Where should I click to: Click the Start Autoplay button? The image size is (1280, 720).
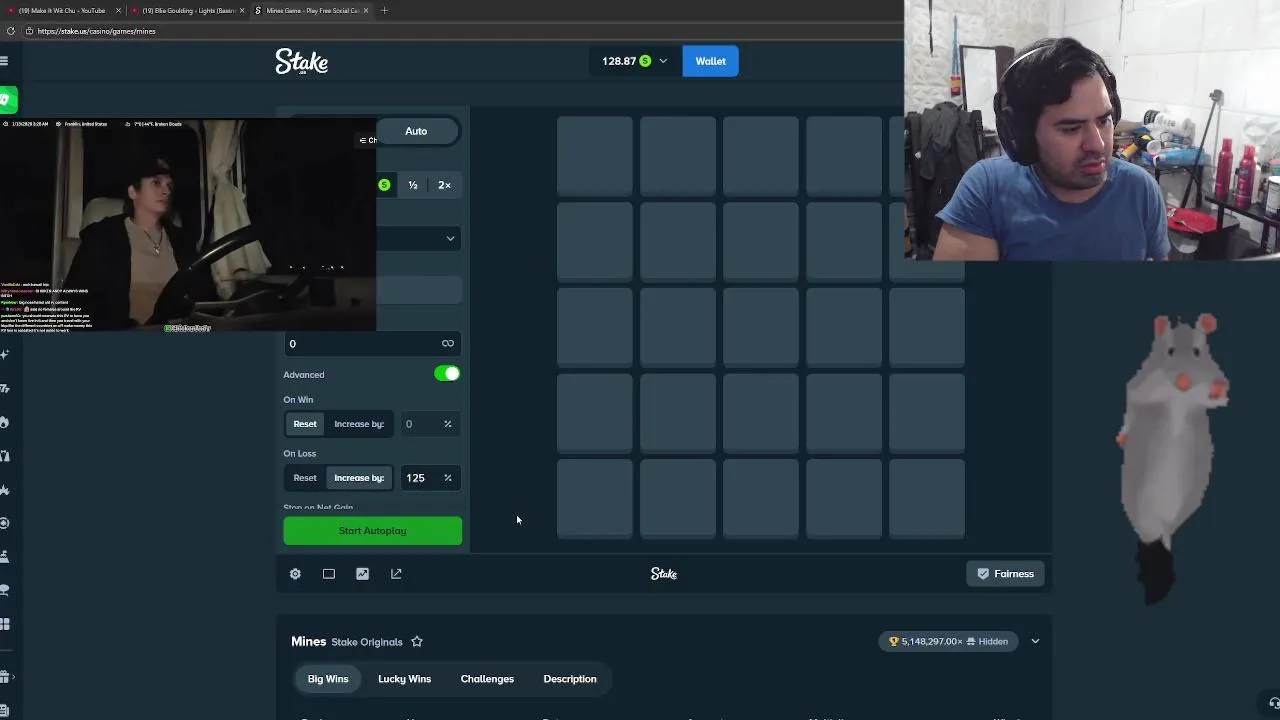coord(373,531)
